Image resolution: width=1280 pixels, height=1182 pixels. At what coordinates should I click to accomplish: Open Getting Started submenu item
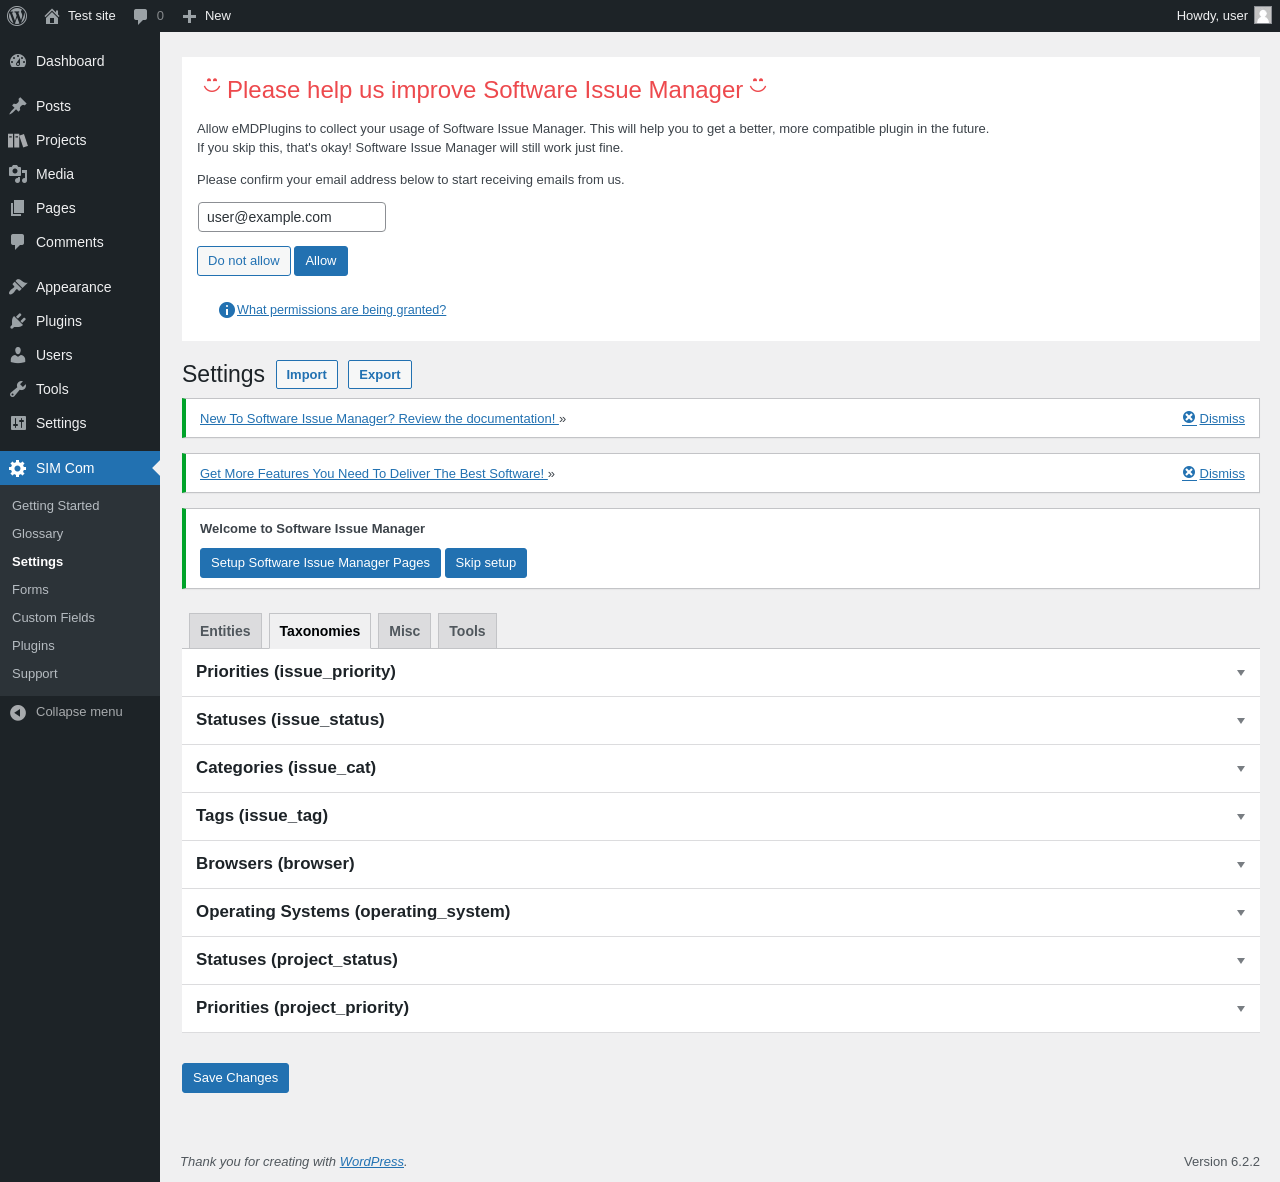coord(55,506)
